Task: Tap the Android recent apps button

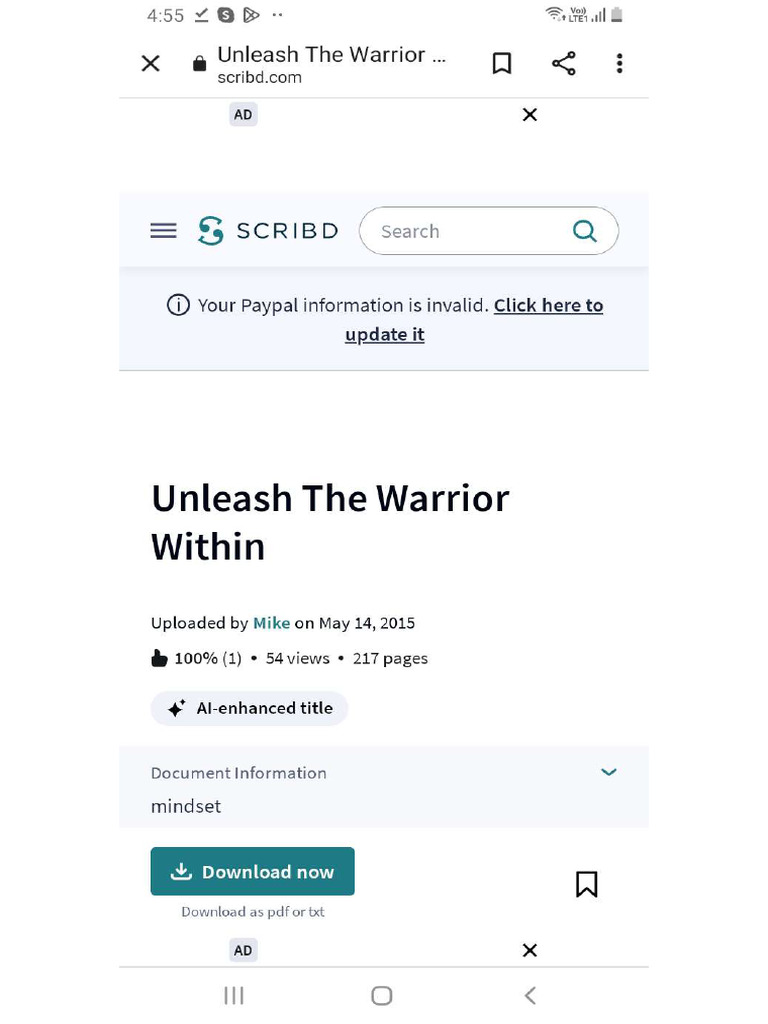Action: (234, 995)
